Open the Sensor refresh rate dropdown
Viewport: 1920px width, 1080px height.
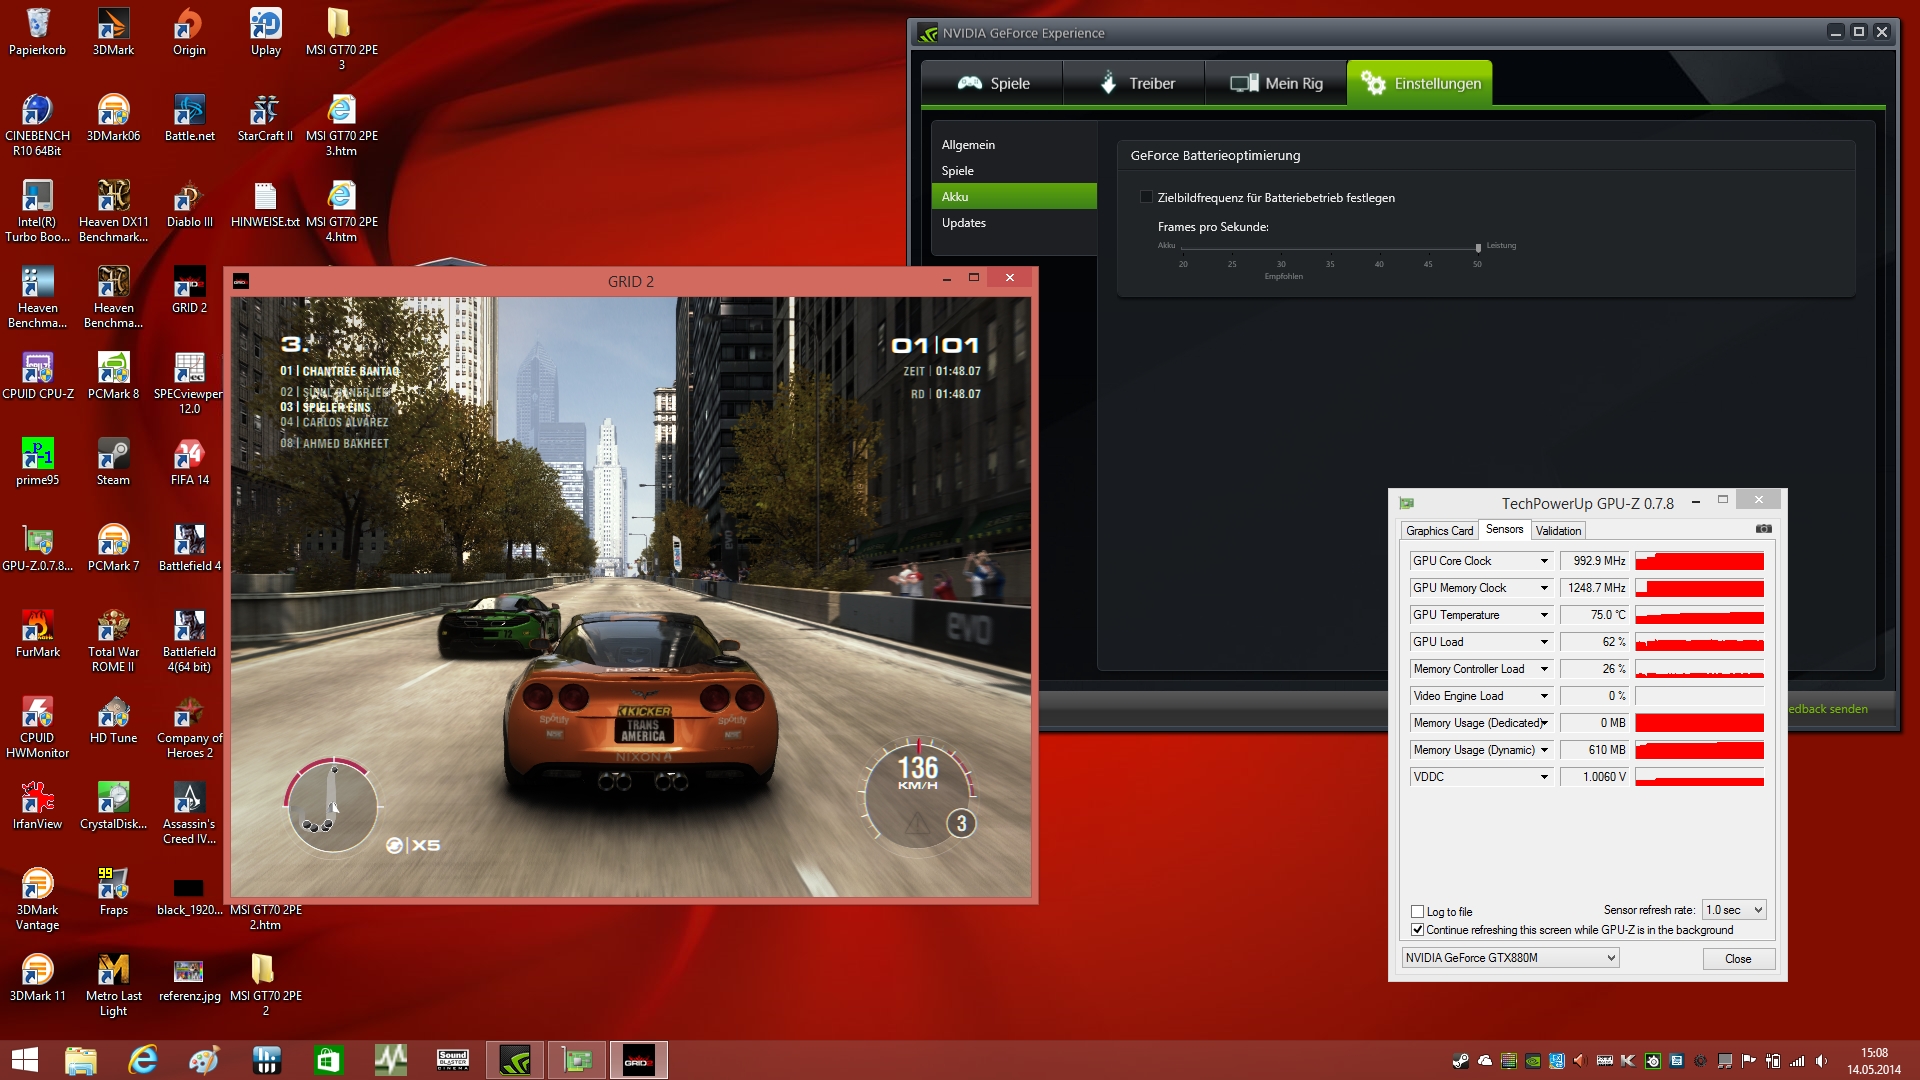1734,910
